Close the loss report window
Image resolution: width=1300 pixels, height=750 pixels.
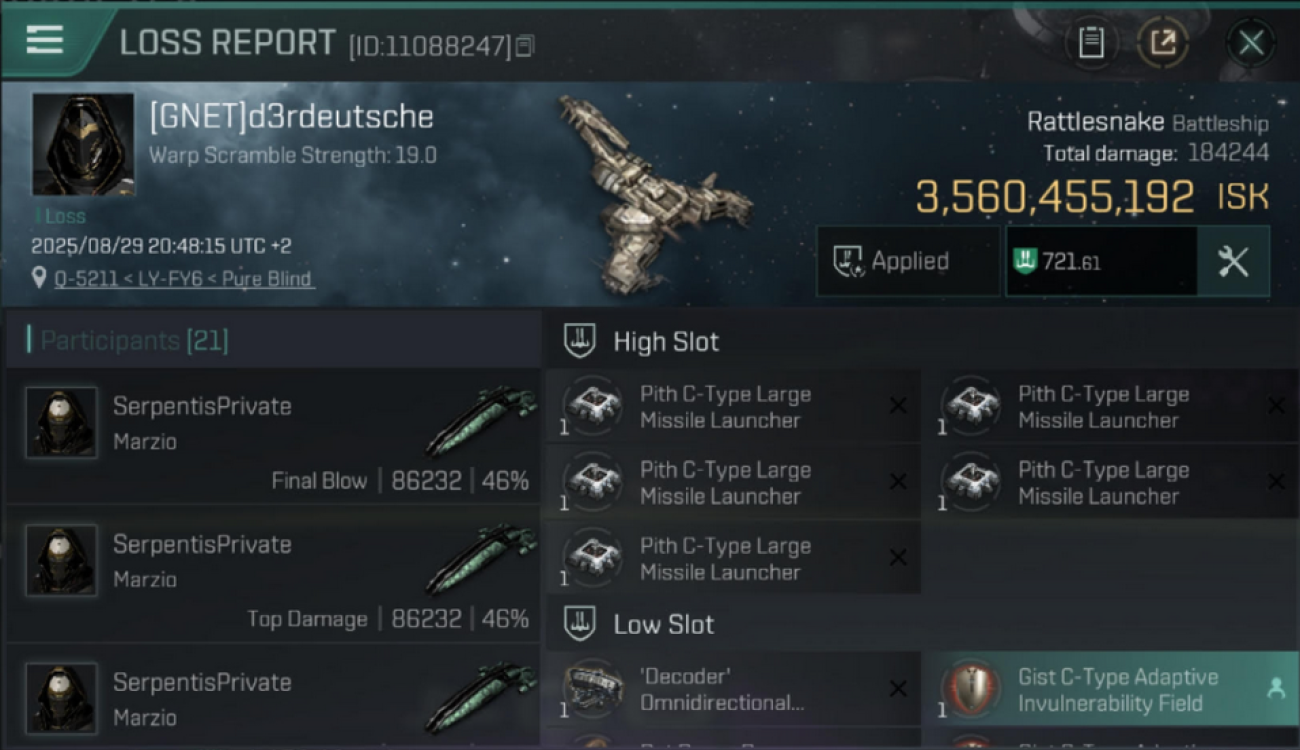pyautogui.click(x=1250, y=42)
